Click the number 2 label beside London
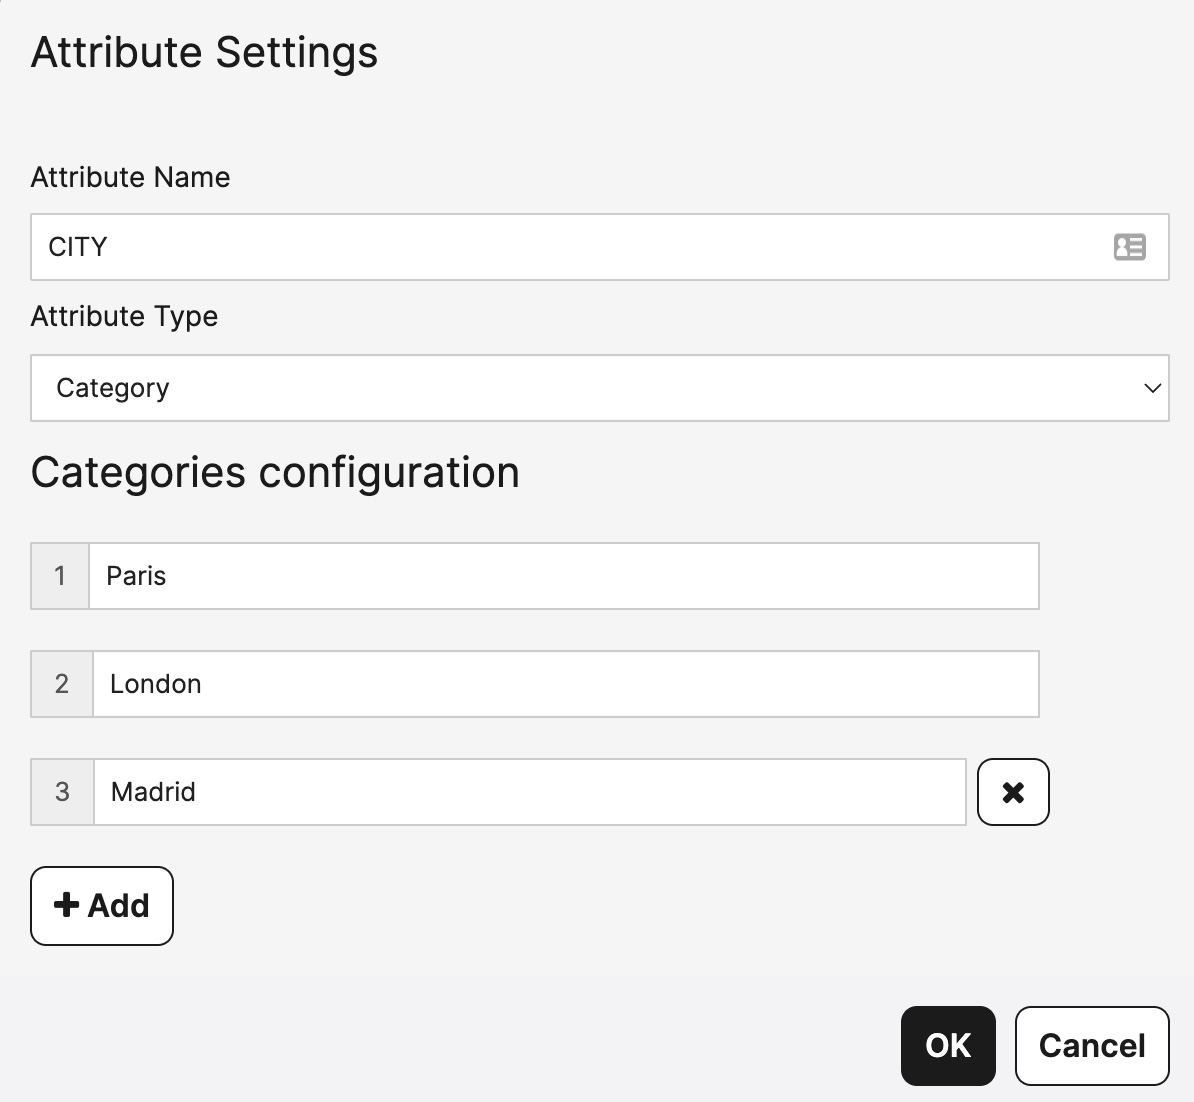1194x1102 pixels. [x=62, y=684]
